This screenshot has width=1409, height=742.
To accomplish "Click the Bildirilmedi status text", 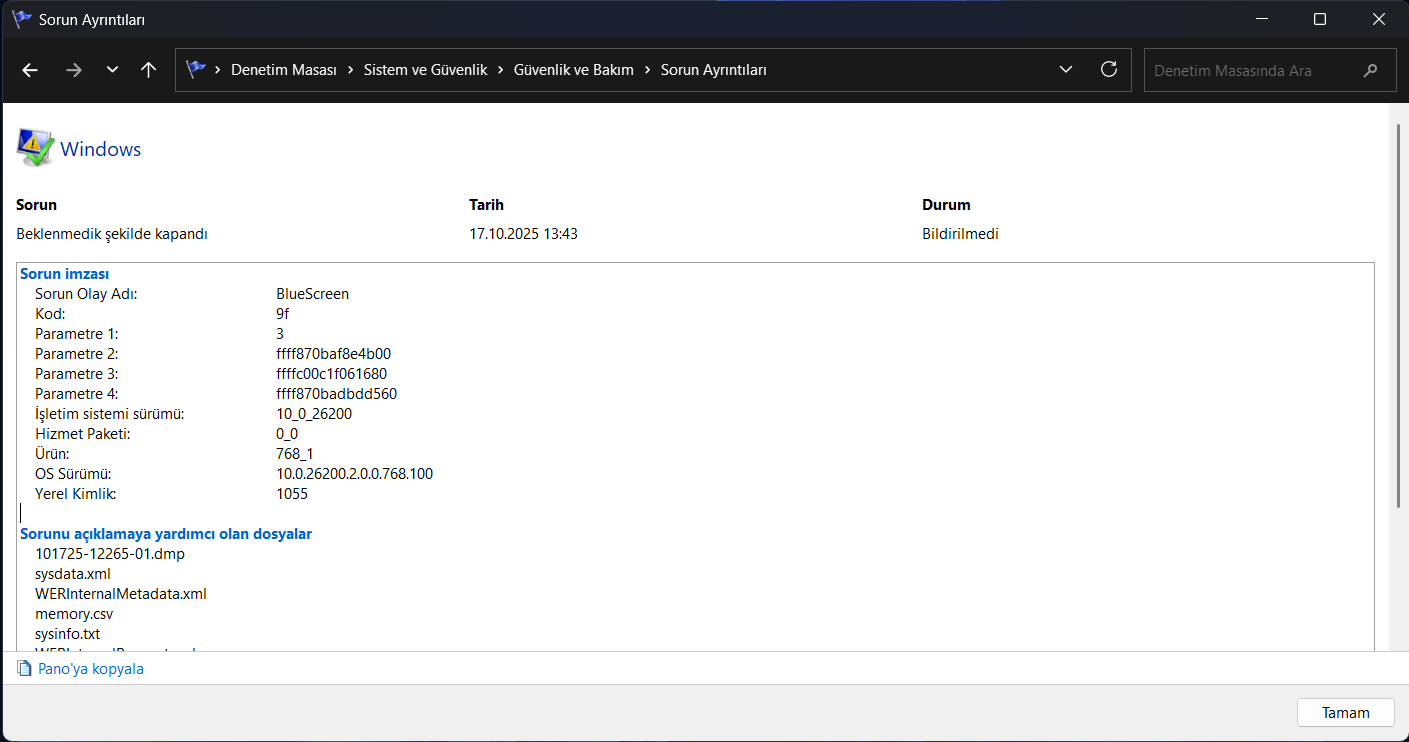I will (x=960, y=234).
